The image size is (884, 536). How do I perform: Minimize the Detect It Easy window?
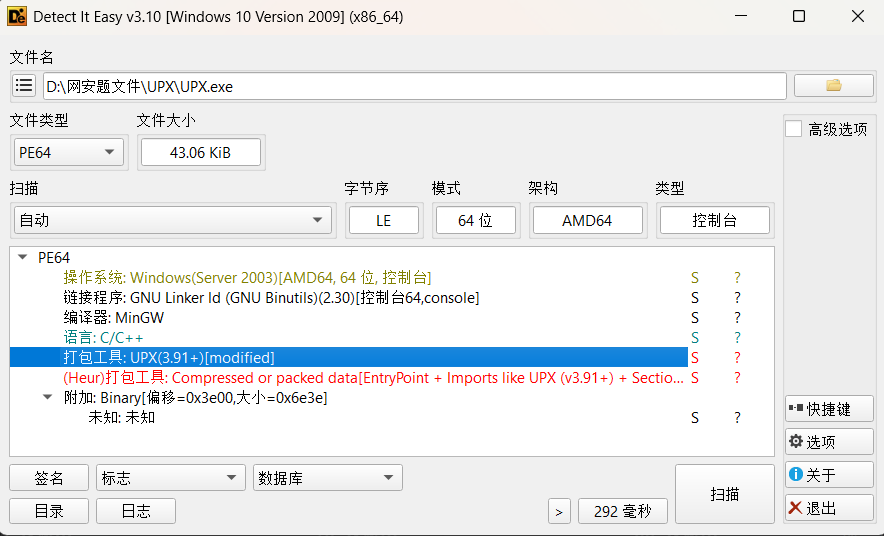[741, 16]
